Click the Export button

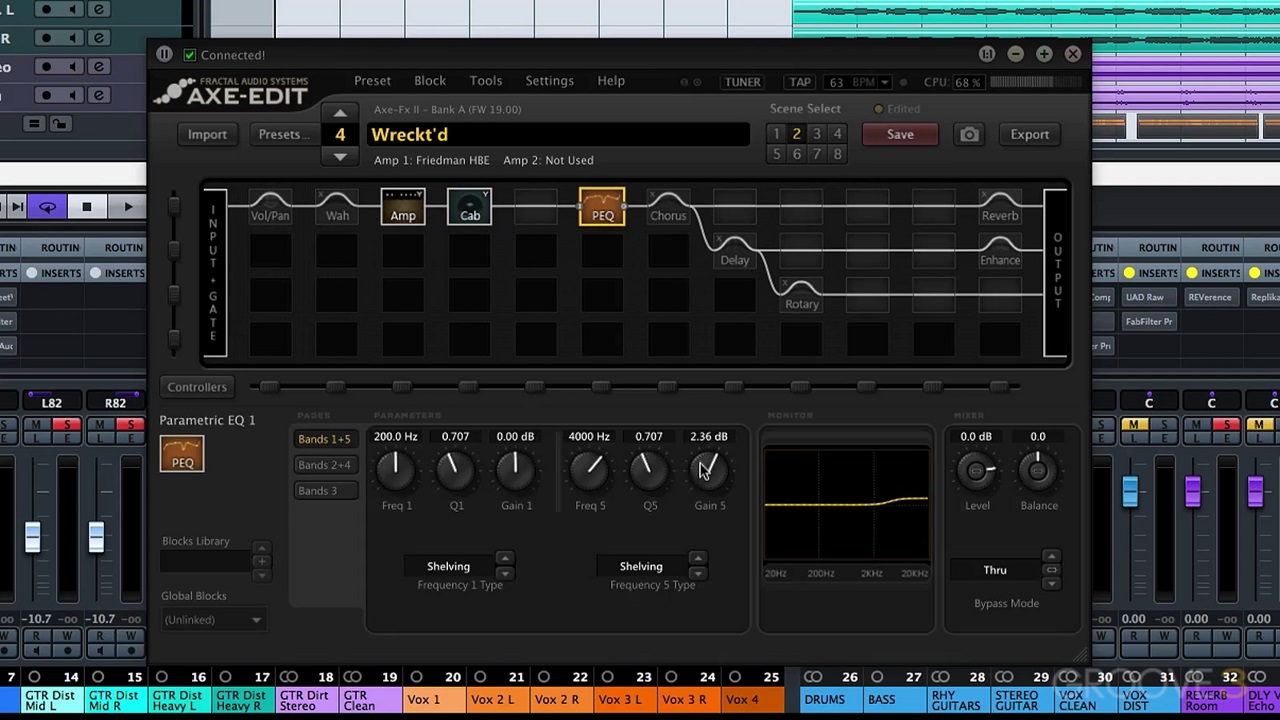click(1030, 134)
